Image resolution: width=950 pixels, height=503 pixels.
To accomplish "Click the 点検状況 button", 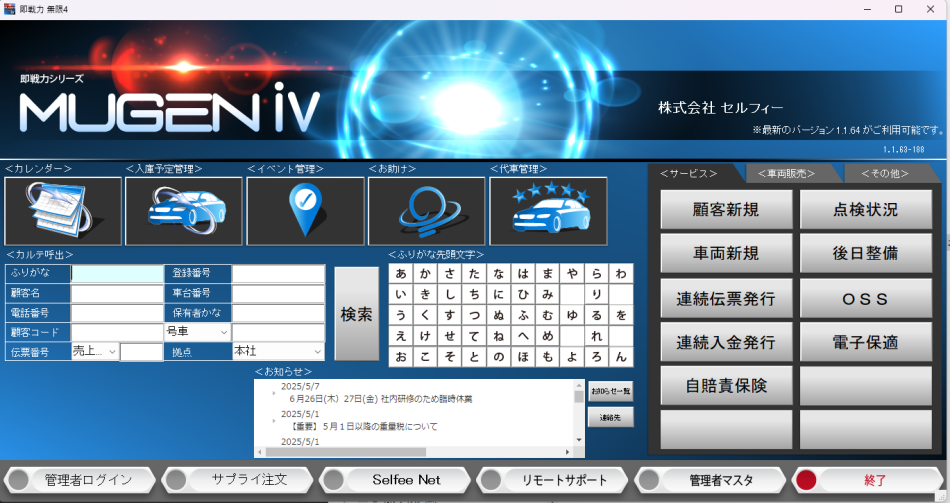I will coord(866,210).
